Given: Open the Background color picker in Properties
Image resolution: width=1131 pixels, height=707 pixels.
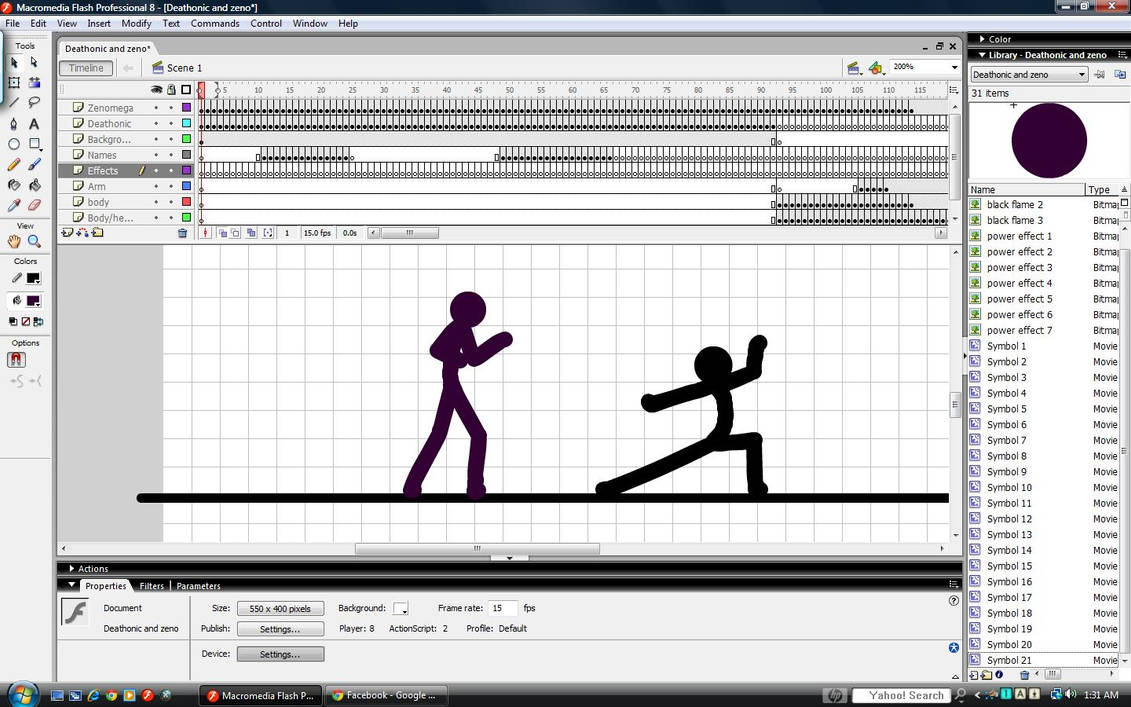Looking at the screenshot, I should pyautogui.click(x=401, y=608).
